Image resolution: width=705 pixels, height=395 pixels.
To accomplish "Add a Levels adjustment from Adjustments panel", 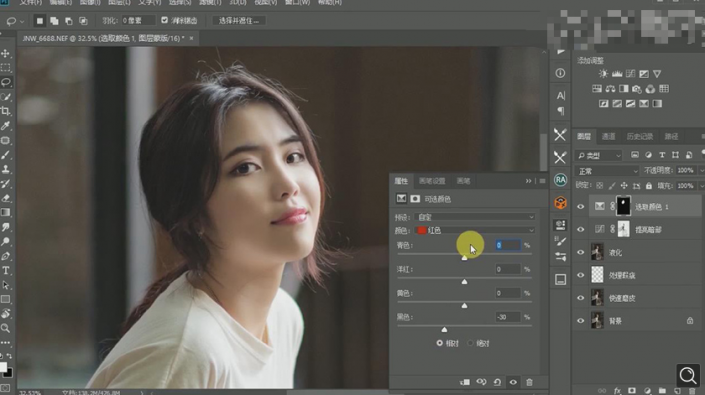I will click(x=617, y=74).
